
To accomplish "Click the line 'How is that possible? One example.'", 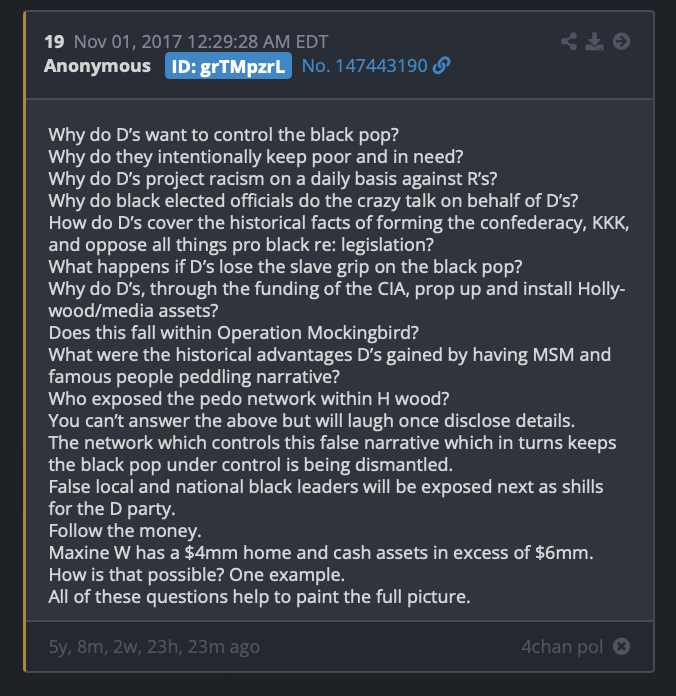I will pos(197,575).
